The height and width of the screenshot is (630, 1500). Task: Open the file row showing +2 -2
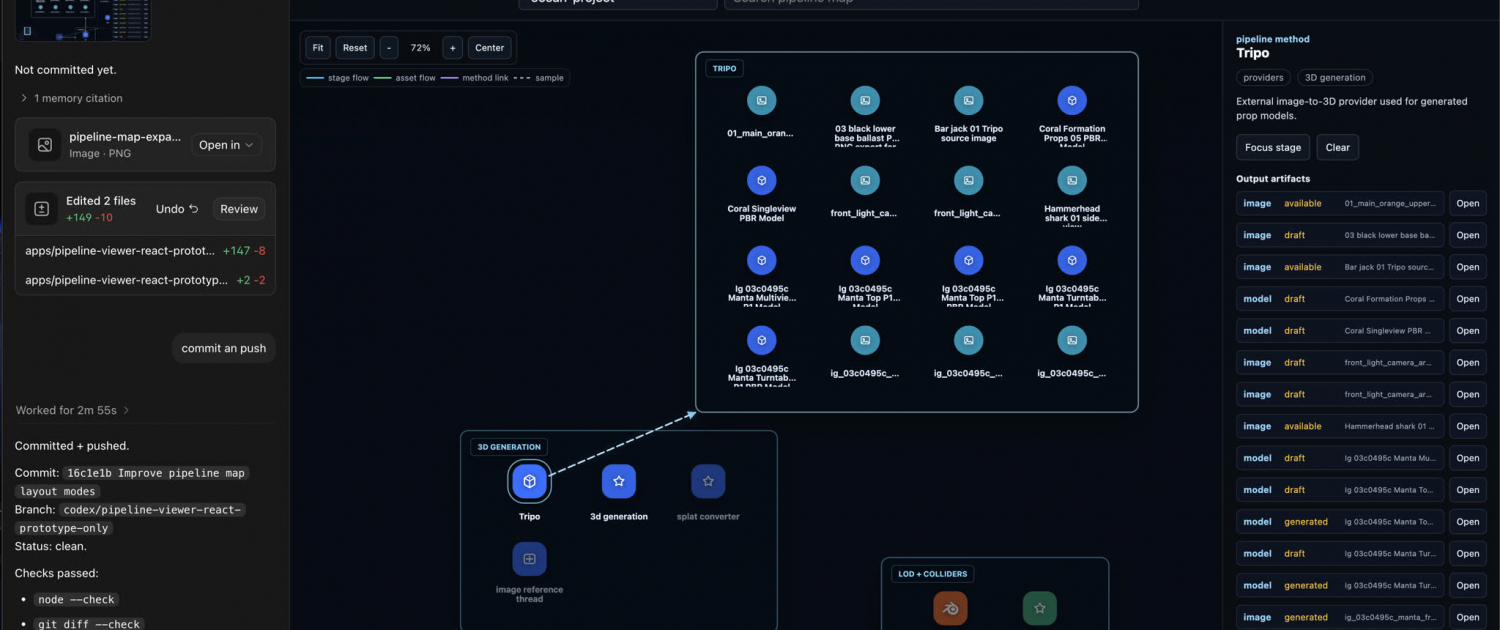pos(145,280)
